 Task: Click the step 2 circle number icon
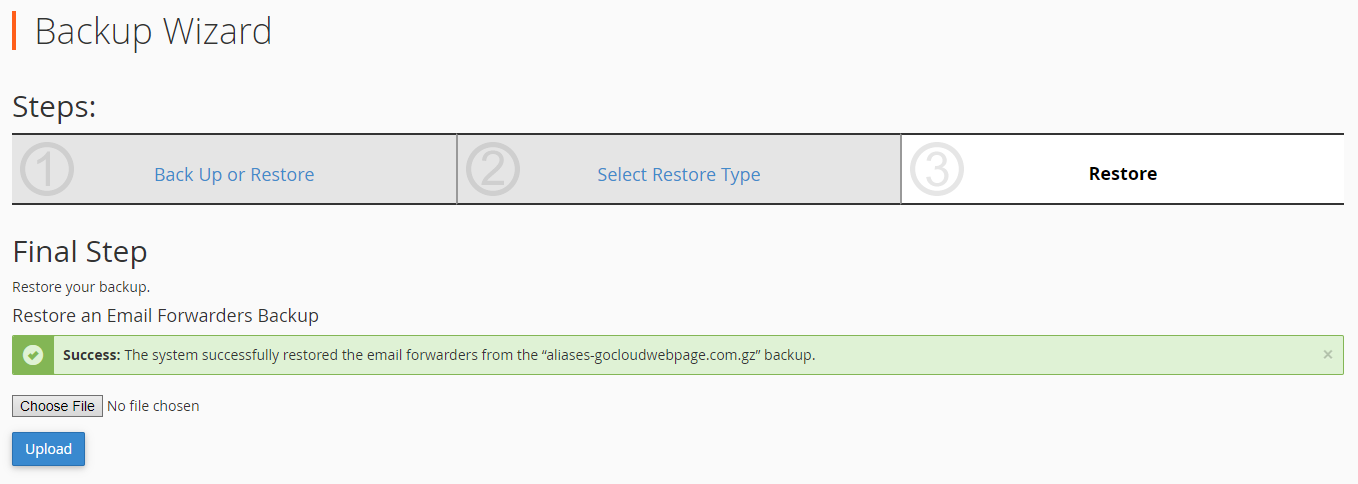pos(493,170)
